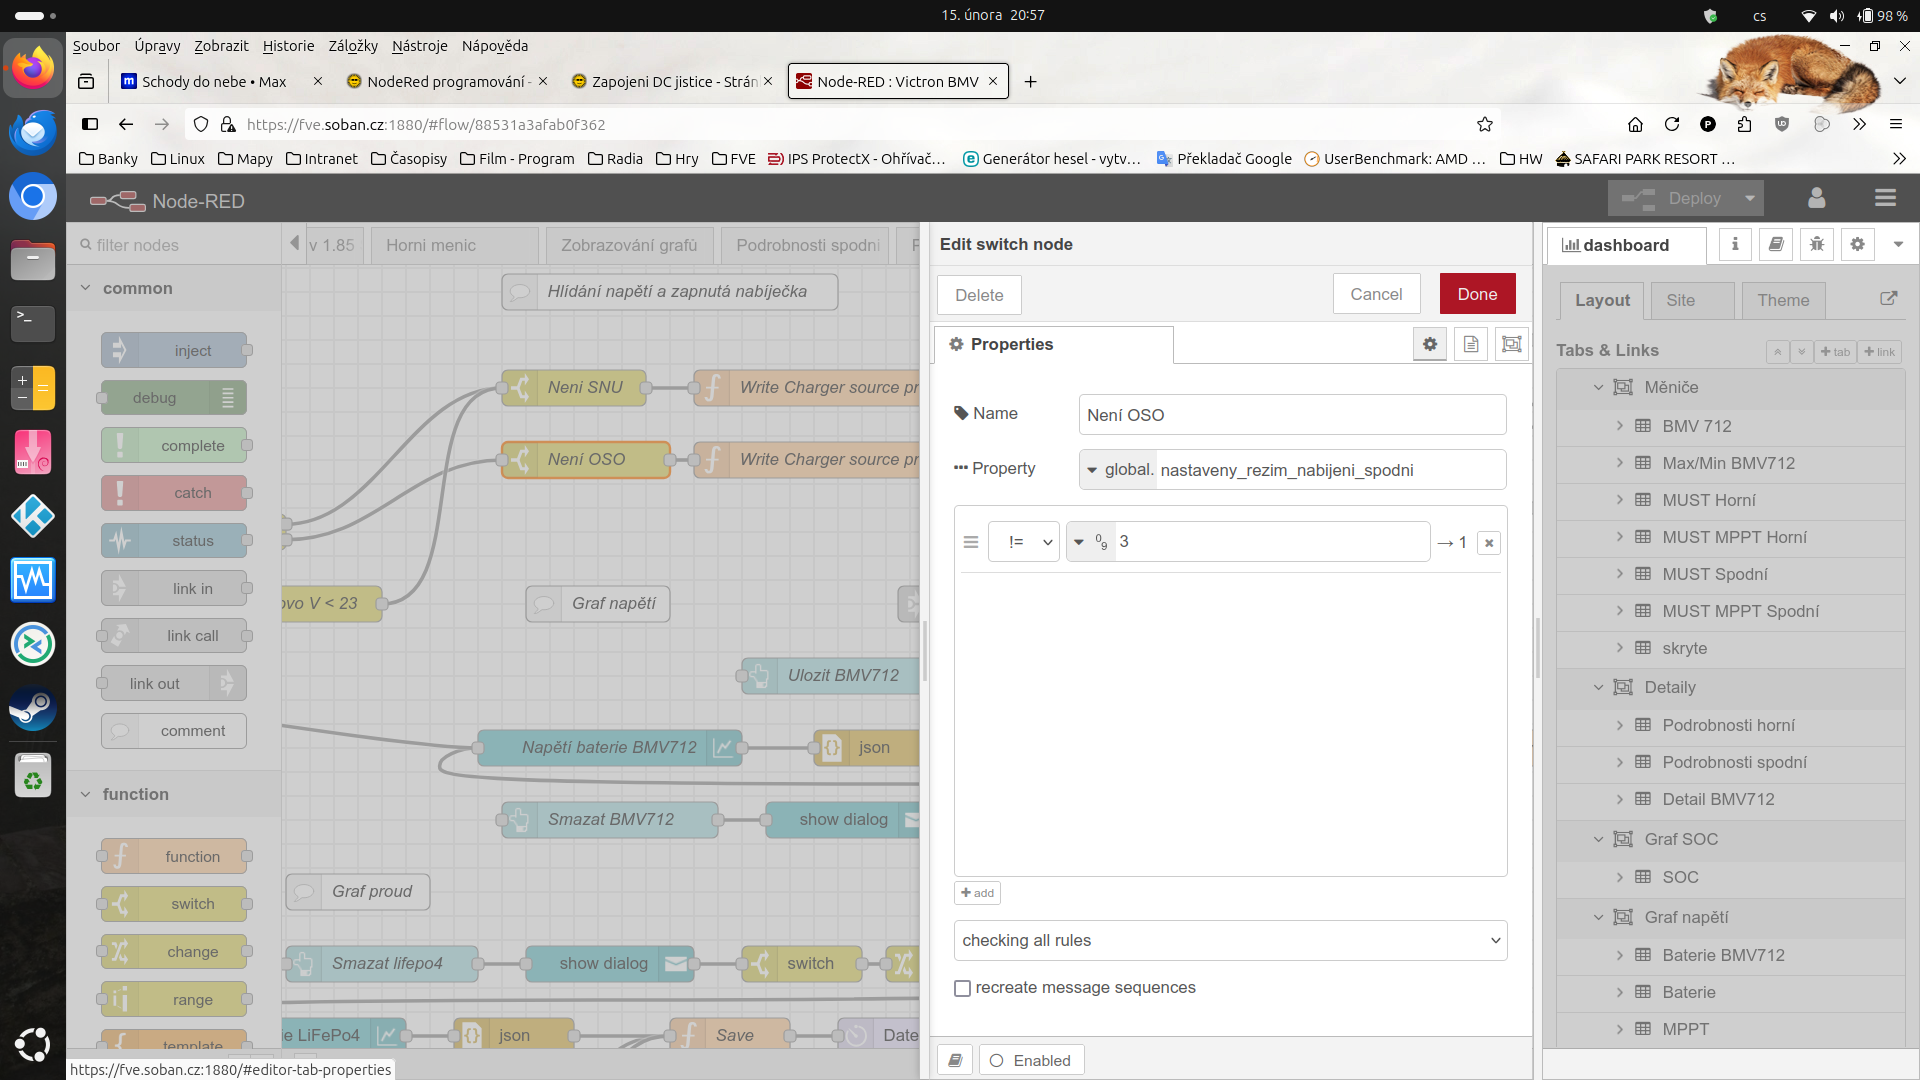This screenshot has height=1080, width=1920.
Task: Switch to the Horni menic flow tab
Action: (x=455, y=245)
